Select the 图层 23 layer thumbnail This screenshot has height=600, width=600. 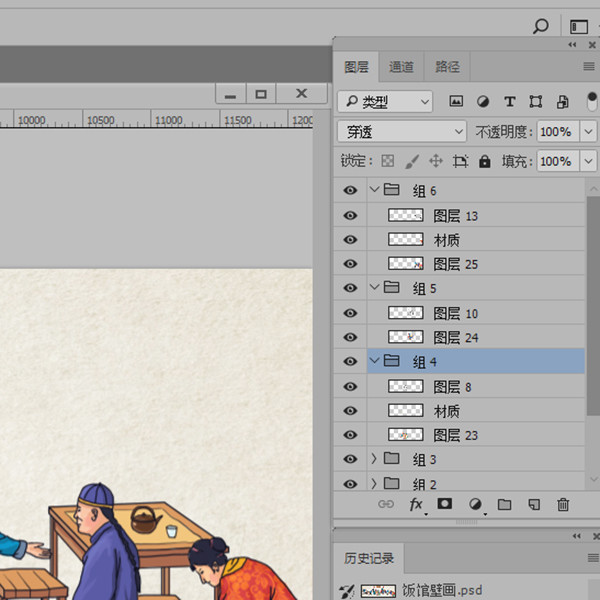[406, 434]
